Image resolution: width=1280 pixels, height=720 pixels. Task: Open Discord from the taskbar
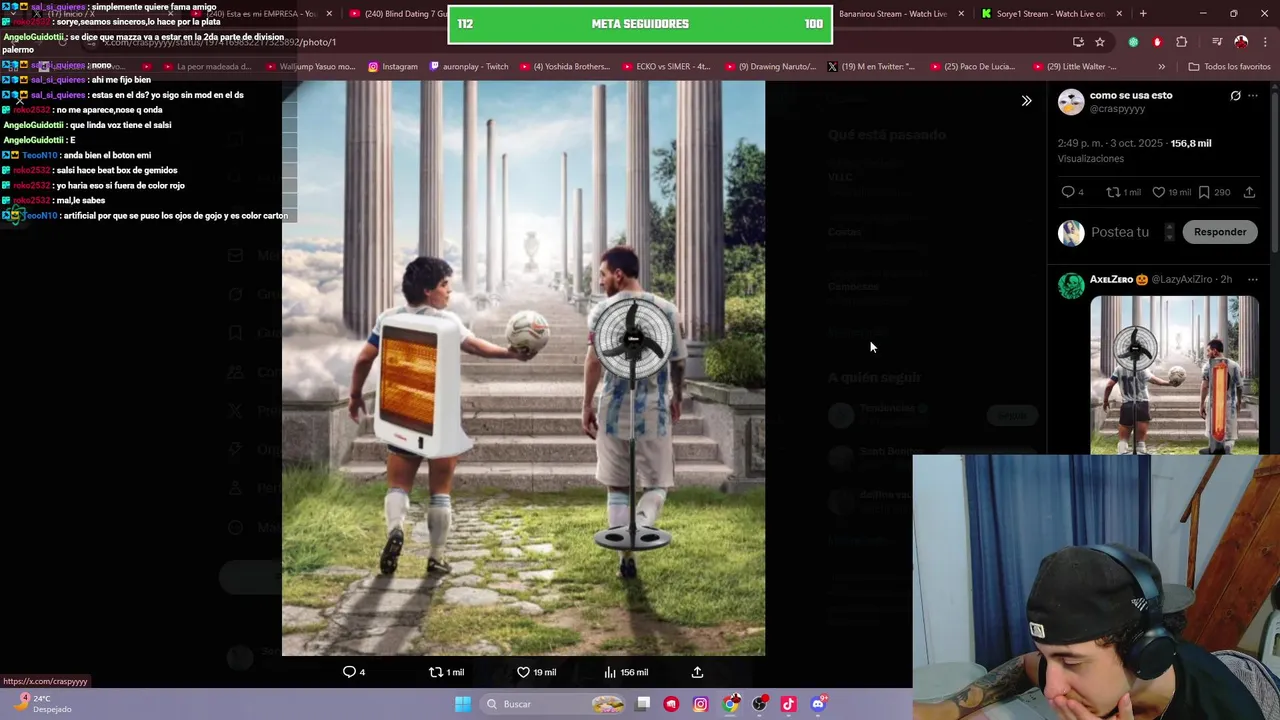coord(818,704)
